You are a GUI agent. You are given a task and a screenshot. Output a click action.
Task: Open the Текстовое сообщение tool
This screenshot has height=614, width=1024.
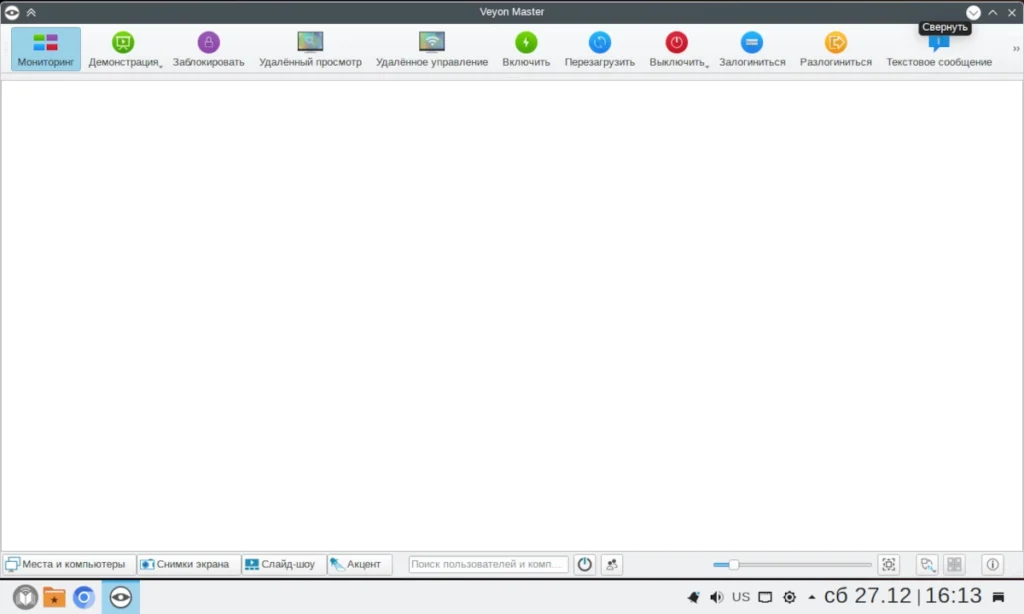click(x=938, y=49)
